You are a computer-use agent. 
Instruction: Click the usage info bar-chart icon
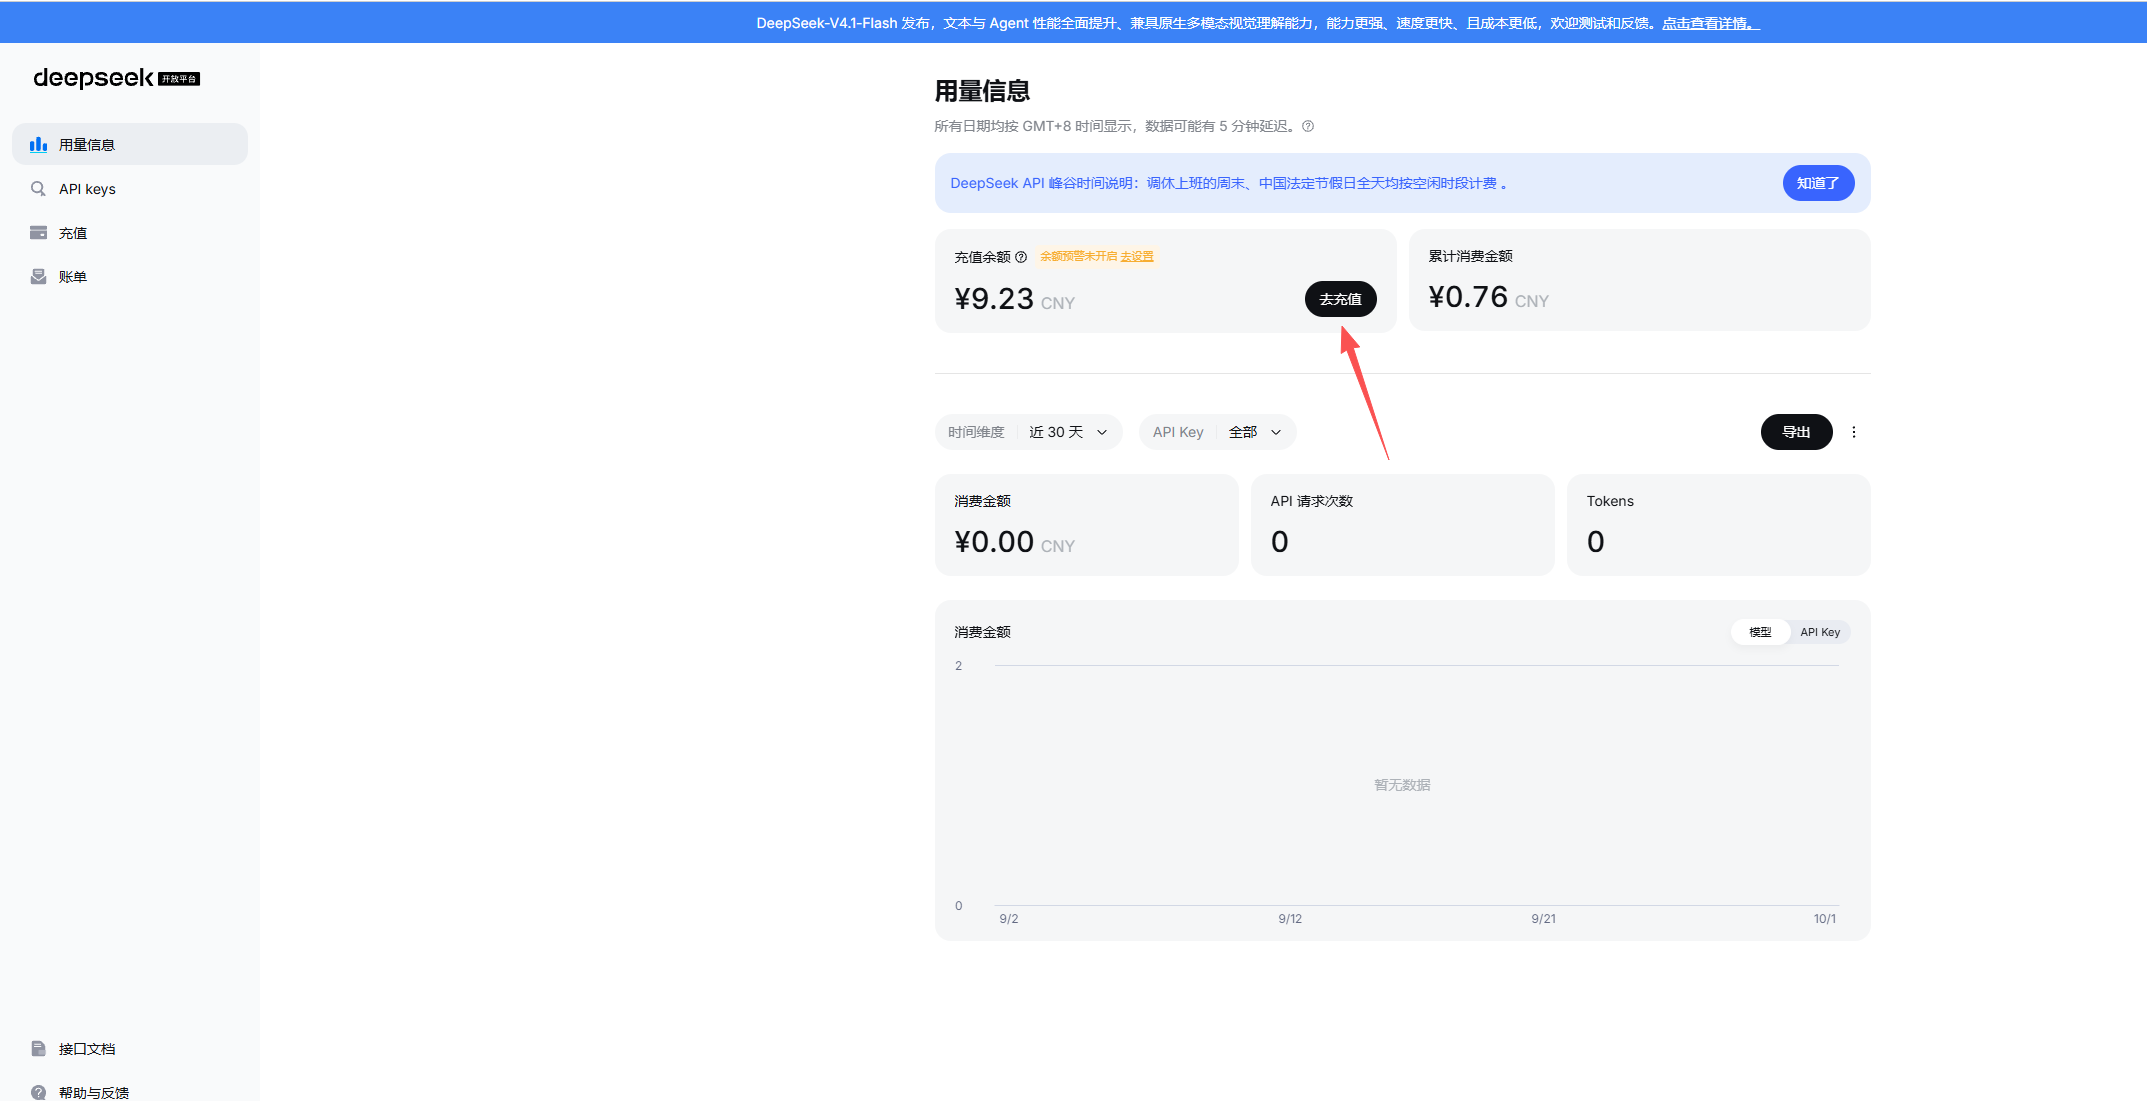[39, 145]
